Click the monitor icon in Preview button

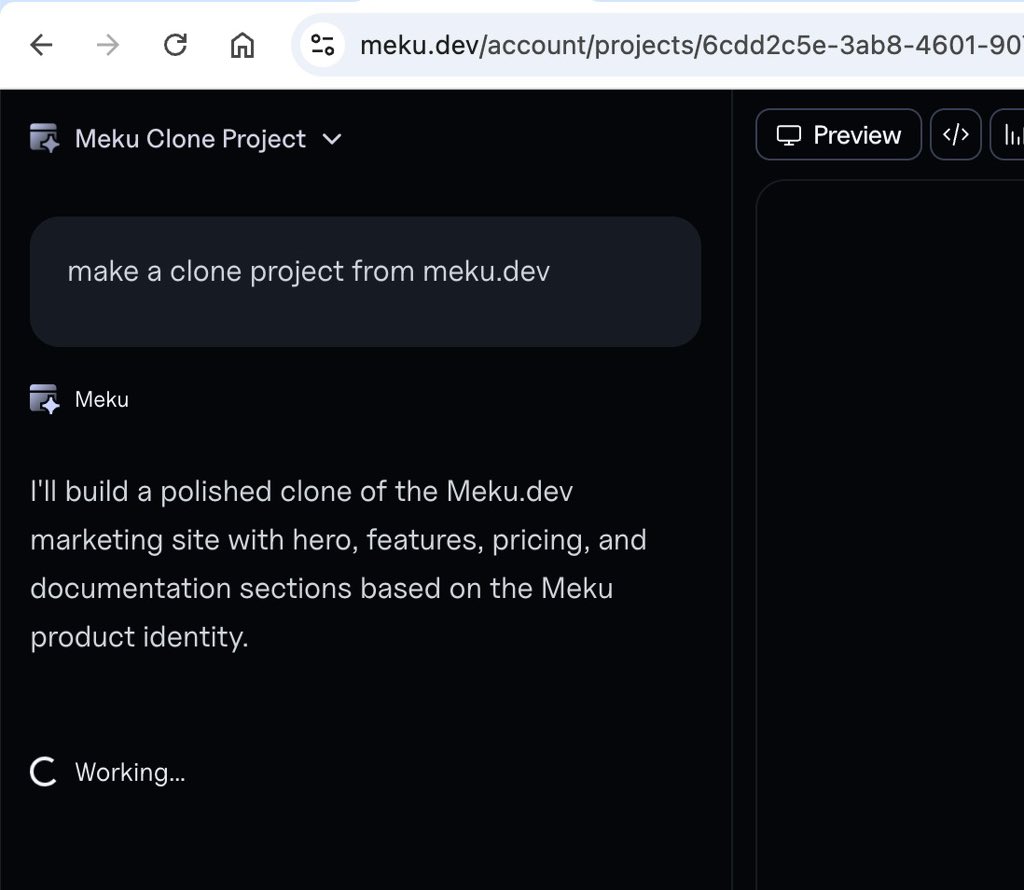point(788,135)
